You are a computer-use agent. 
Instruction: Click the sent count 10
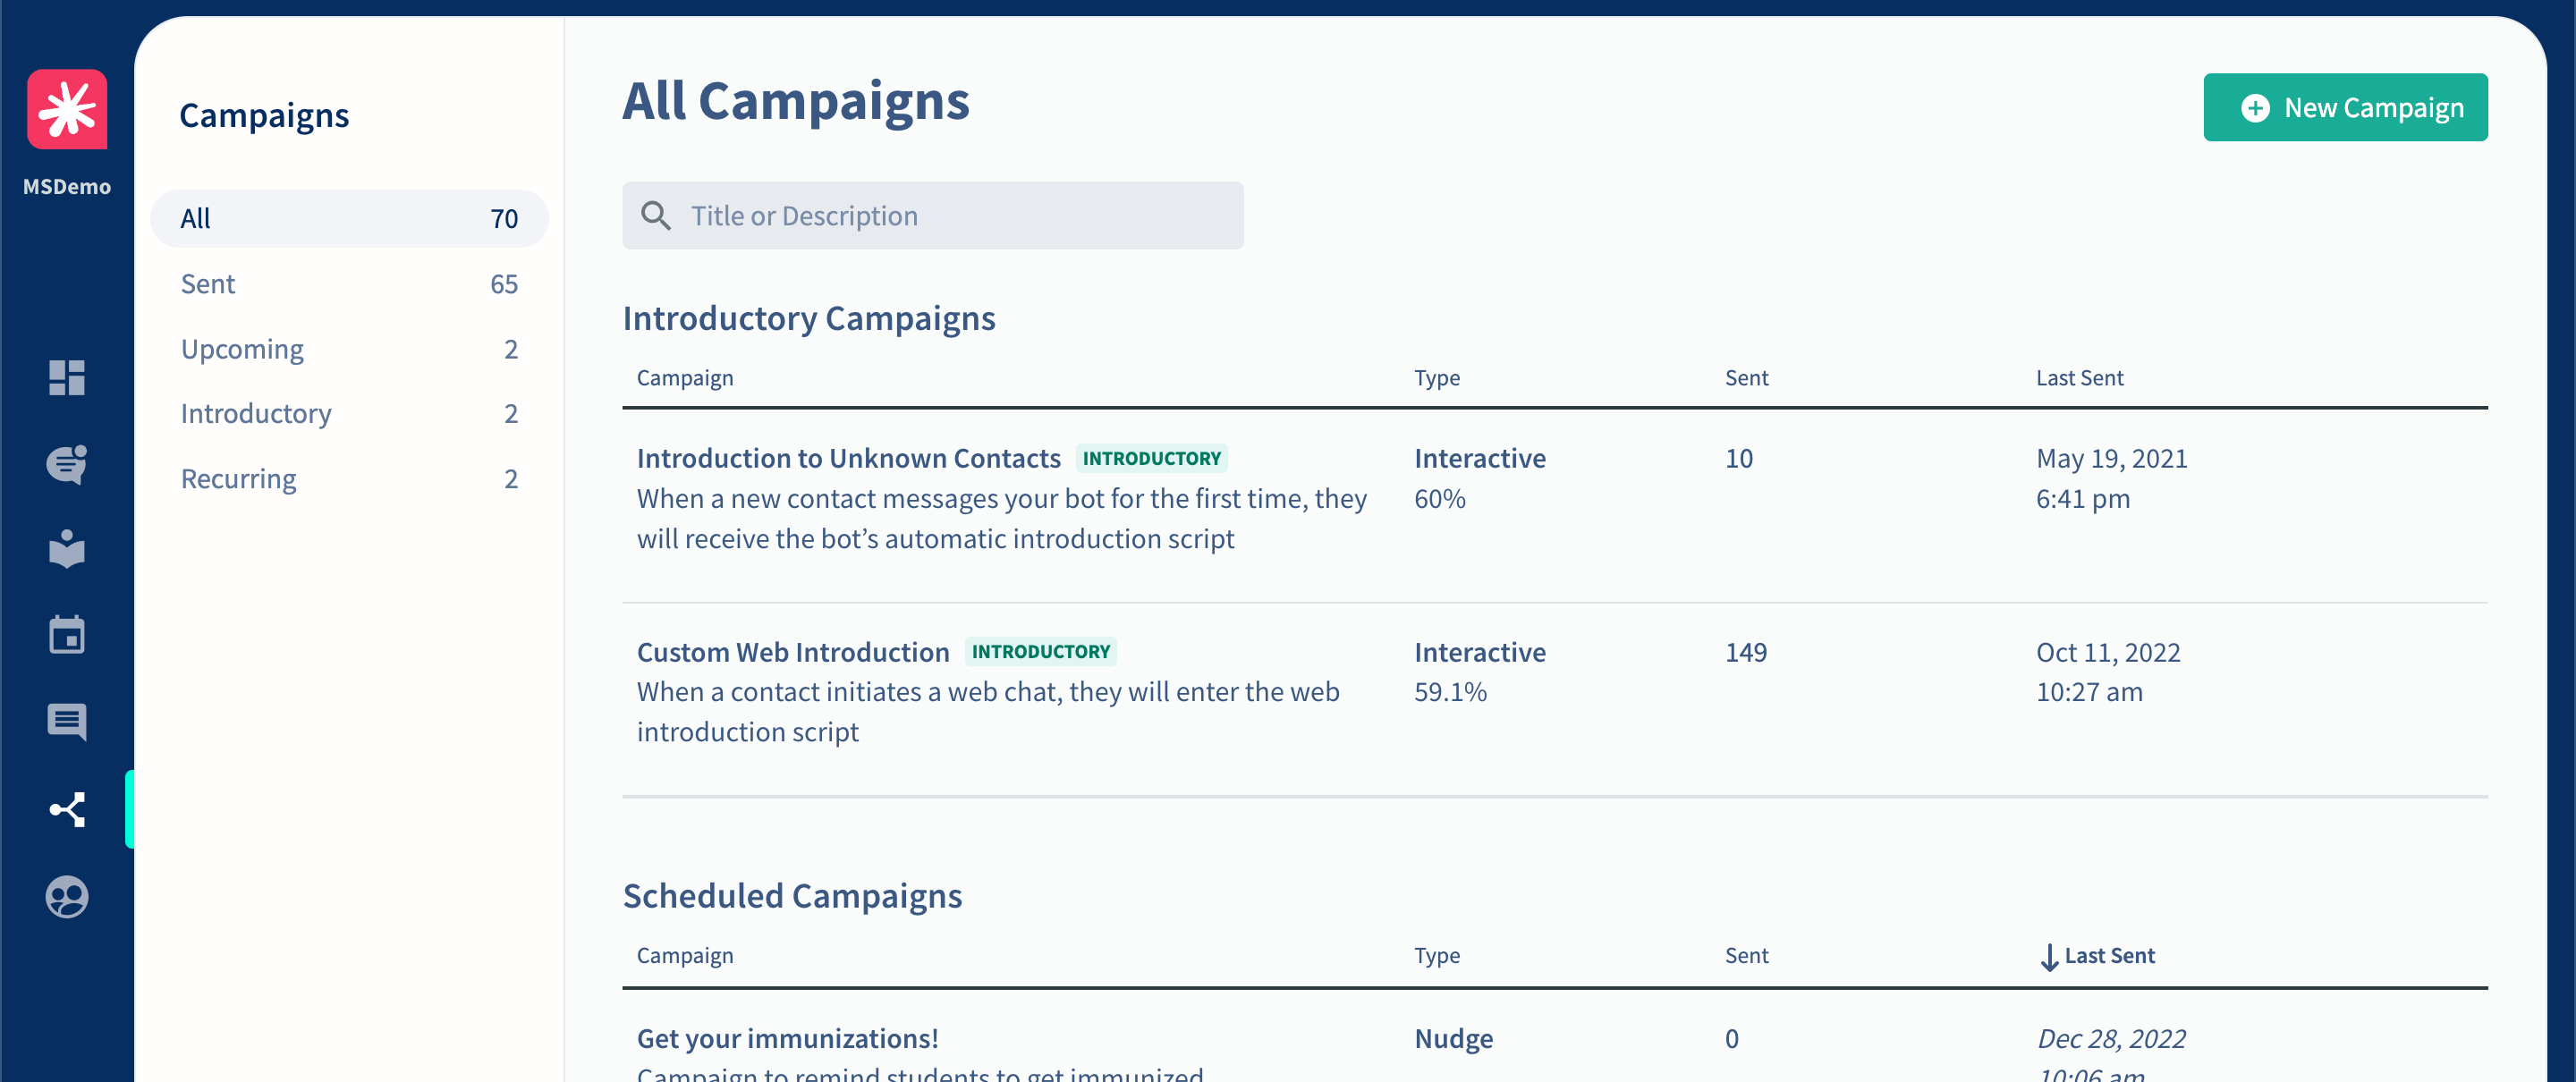[x=1738, y=458]
